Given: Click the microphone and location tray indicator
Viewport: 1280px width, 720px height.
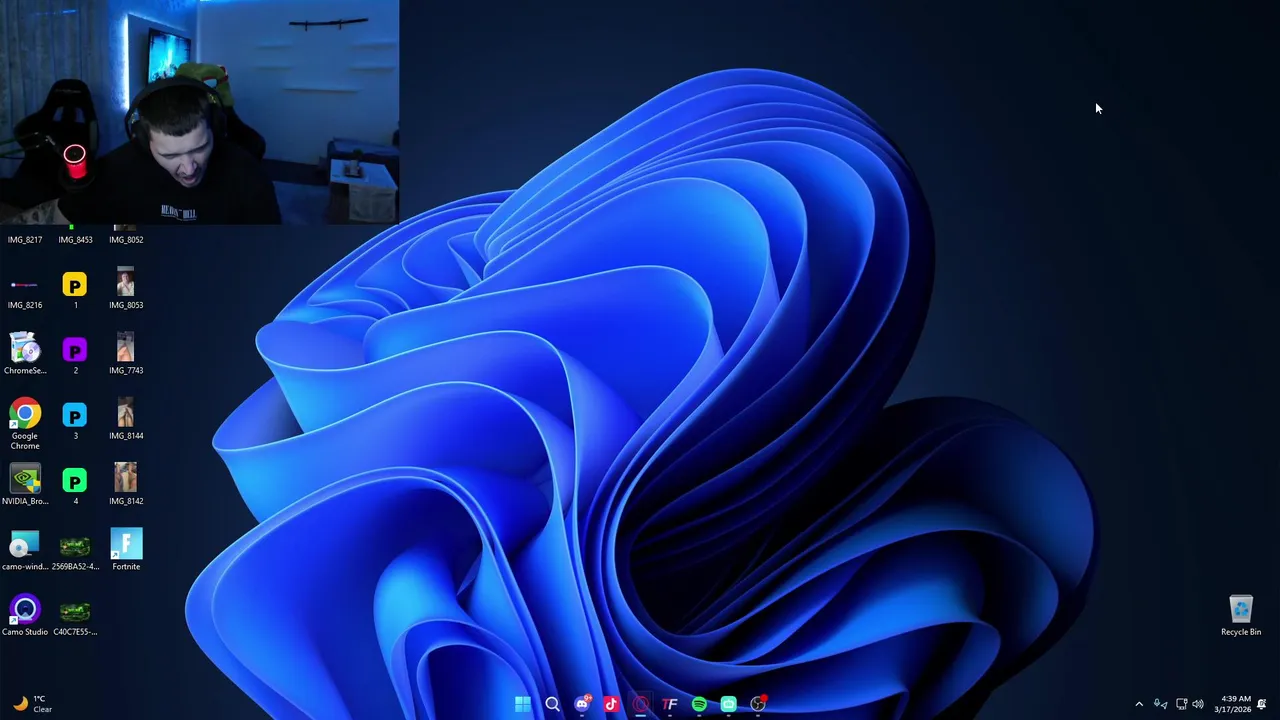Looking at the screenshot, I should 1161,704.
